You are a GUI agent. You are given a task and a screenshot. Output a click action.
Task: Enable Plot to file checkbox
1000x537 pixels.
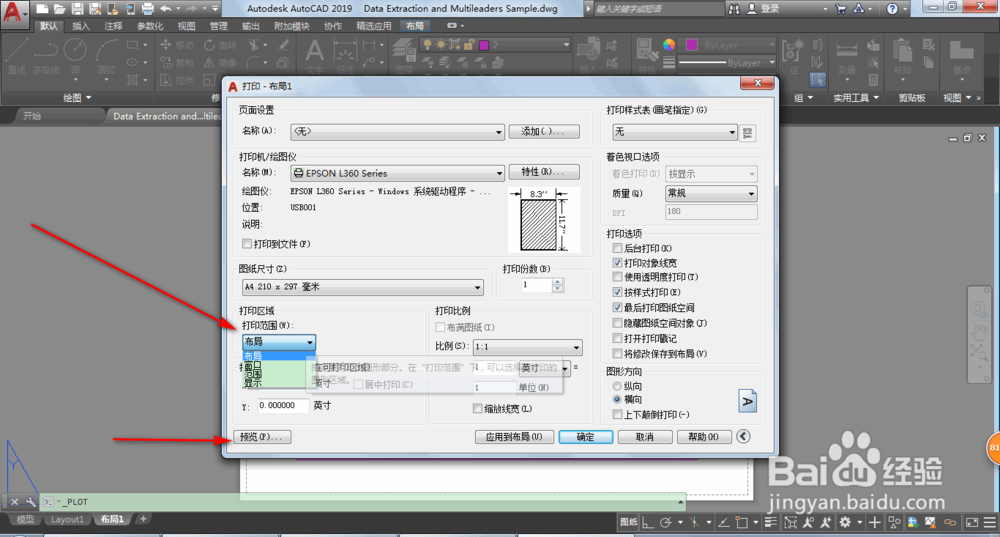(247, 244)
